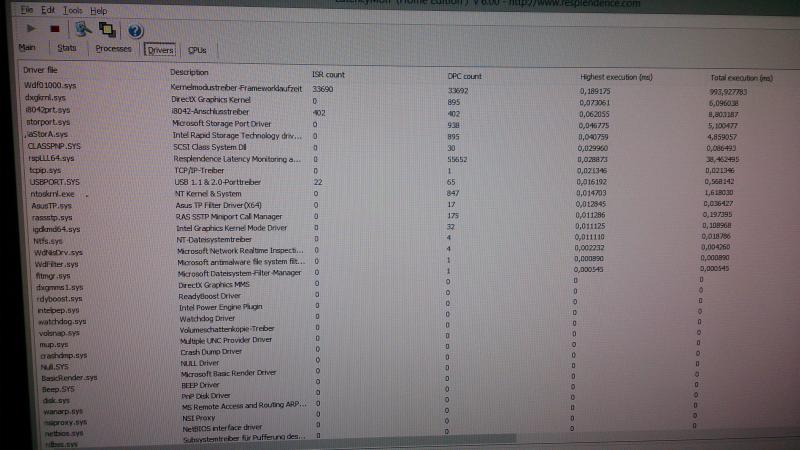This screenshot has width=800, height=450.
Task: Click the NT Kernel & System description
Action: click(208, 194)
